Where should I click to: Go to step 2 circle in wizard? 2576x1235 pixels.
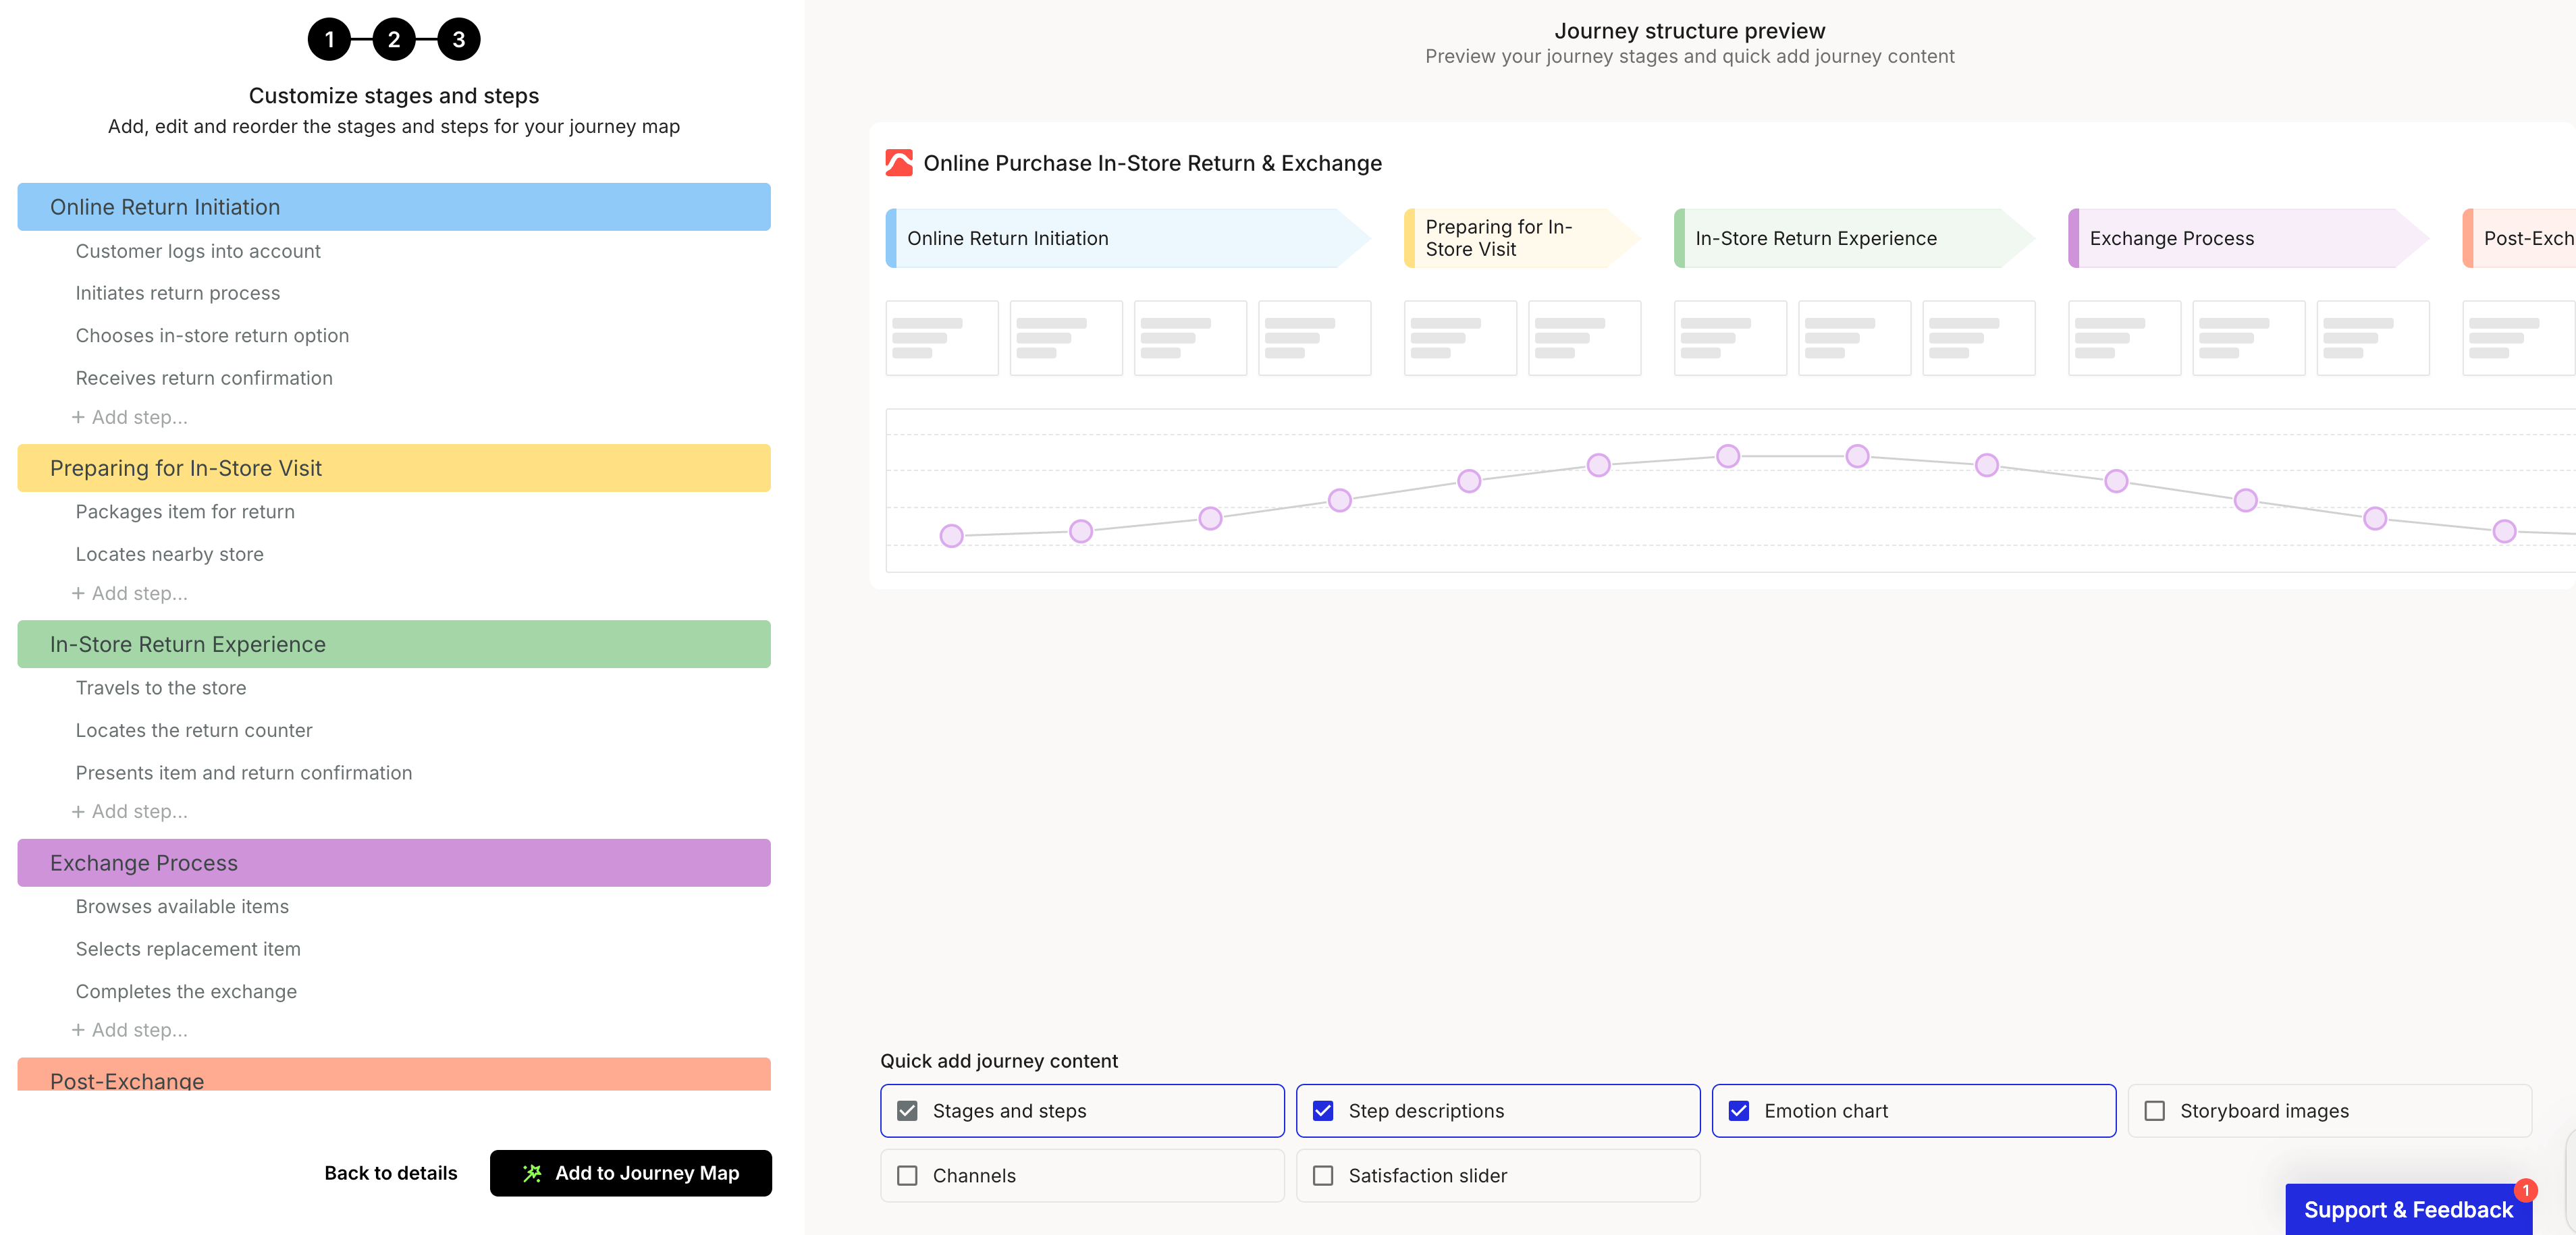point(394,40)
